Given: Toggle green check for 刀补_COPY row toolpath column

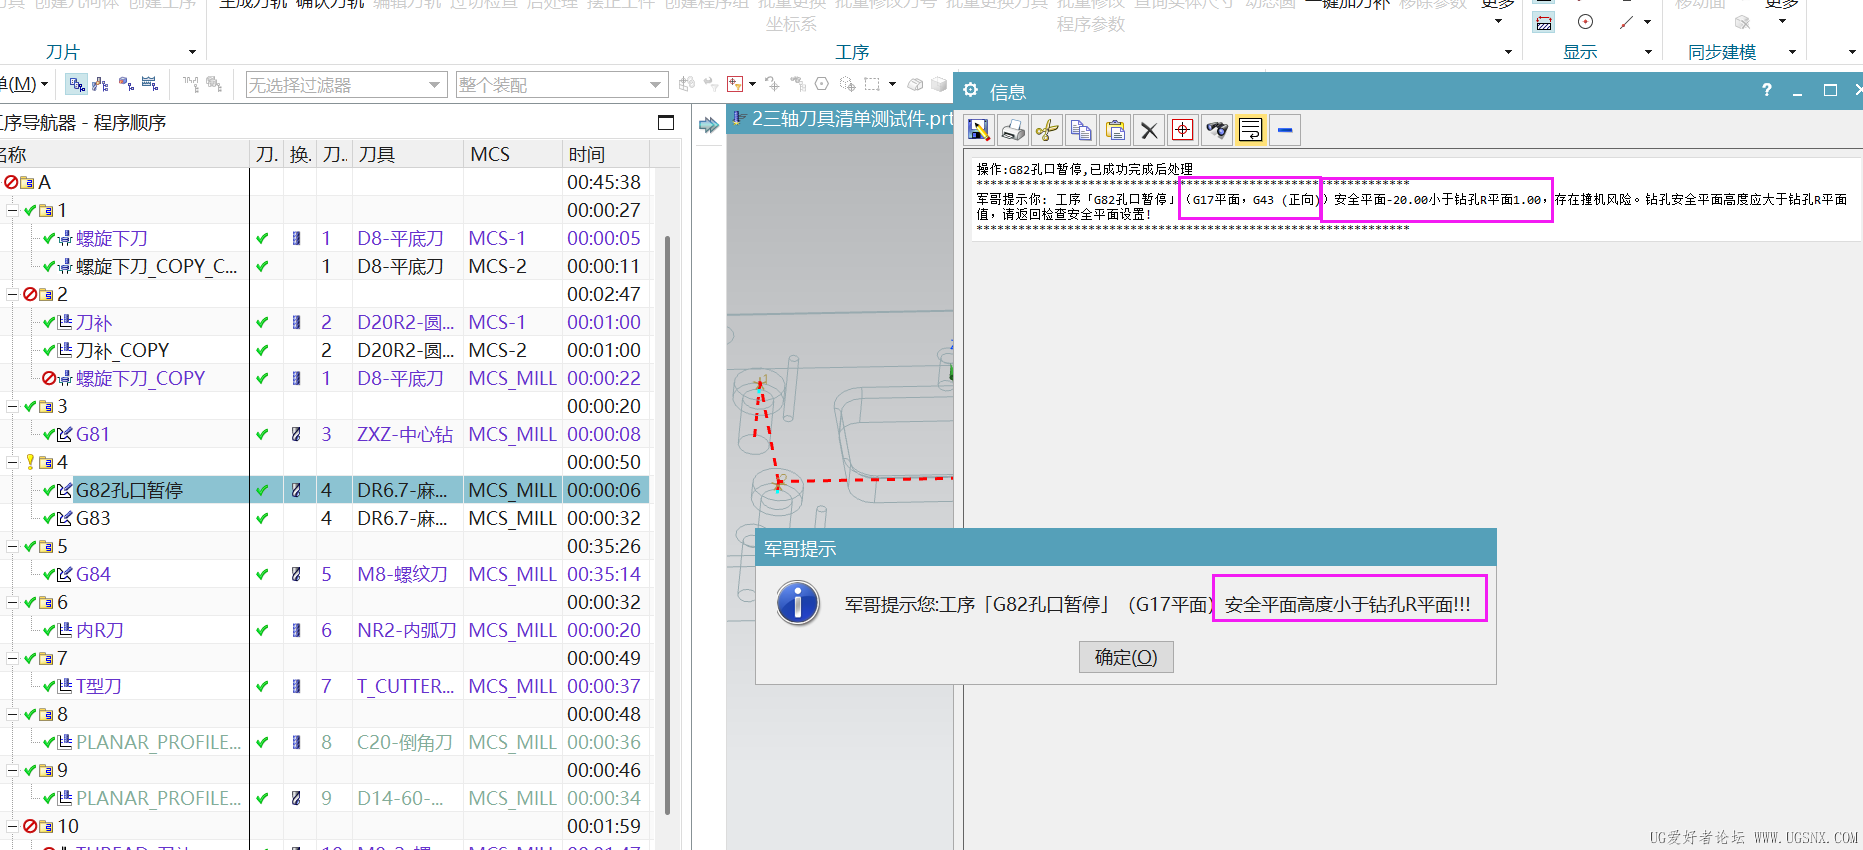Looking at the screenshot, I should pos(262,350).
